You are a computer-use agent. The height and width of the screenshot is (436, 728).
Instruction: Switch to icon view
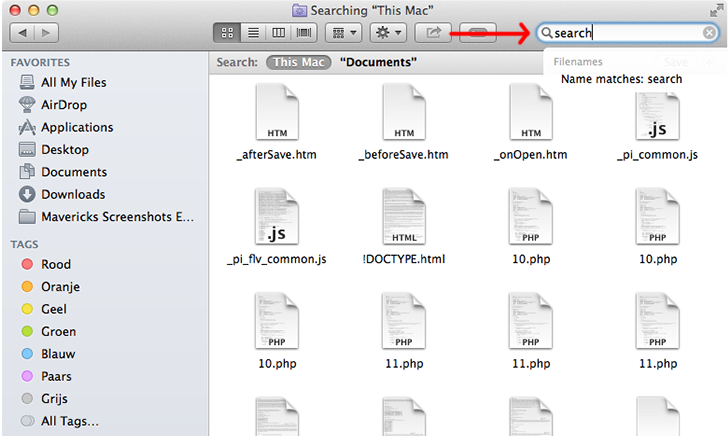tap(227, 33)
